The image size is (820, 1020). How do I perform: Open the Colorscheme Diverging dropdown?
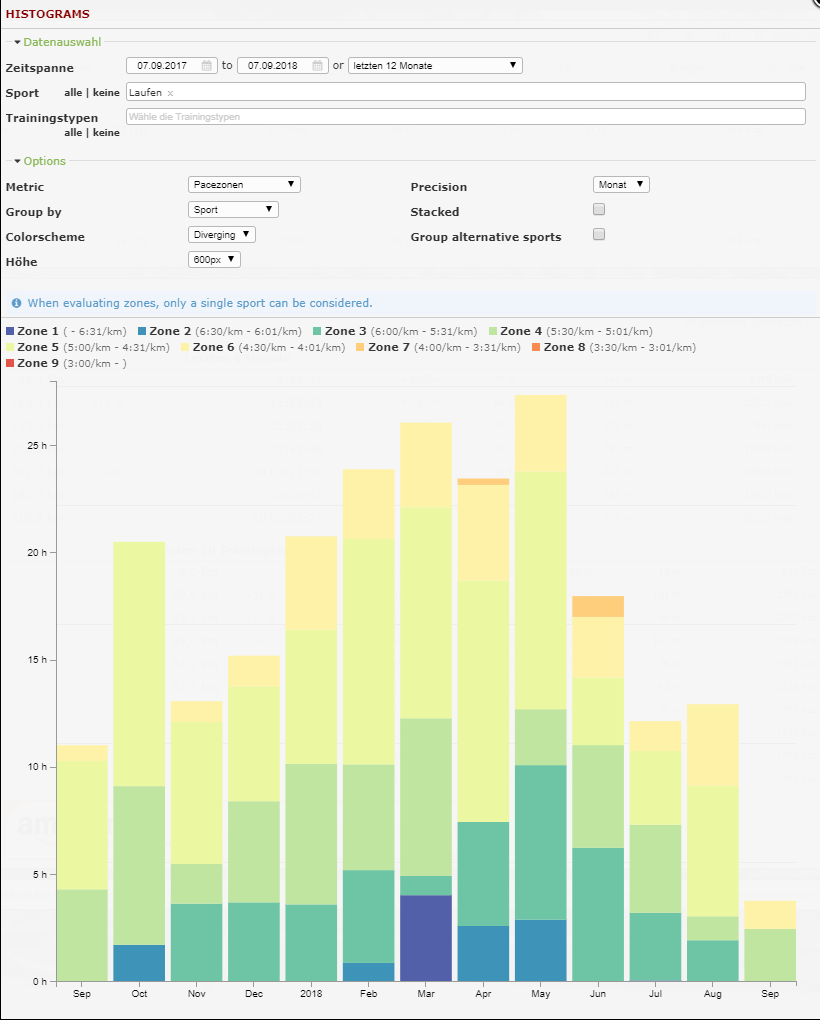point(222,235)
